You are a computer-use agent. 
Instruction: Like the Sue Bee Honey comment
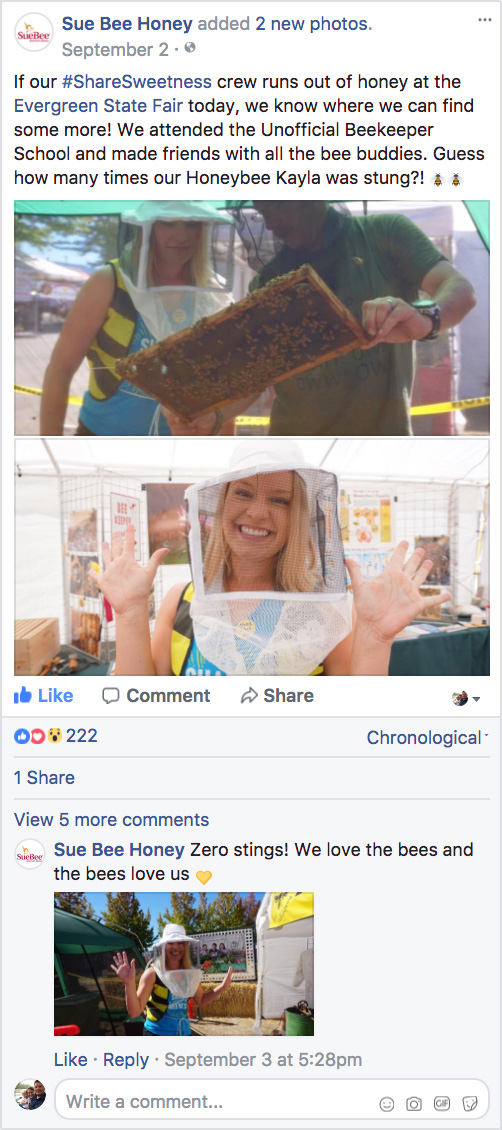pyautogui.click(x=71, y=1059)
